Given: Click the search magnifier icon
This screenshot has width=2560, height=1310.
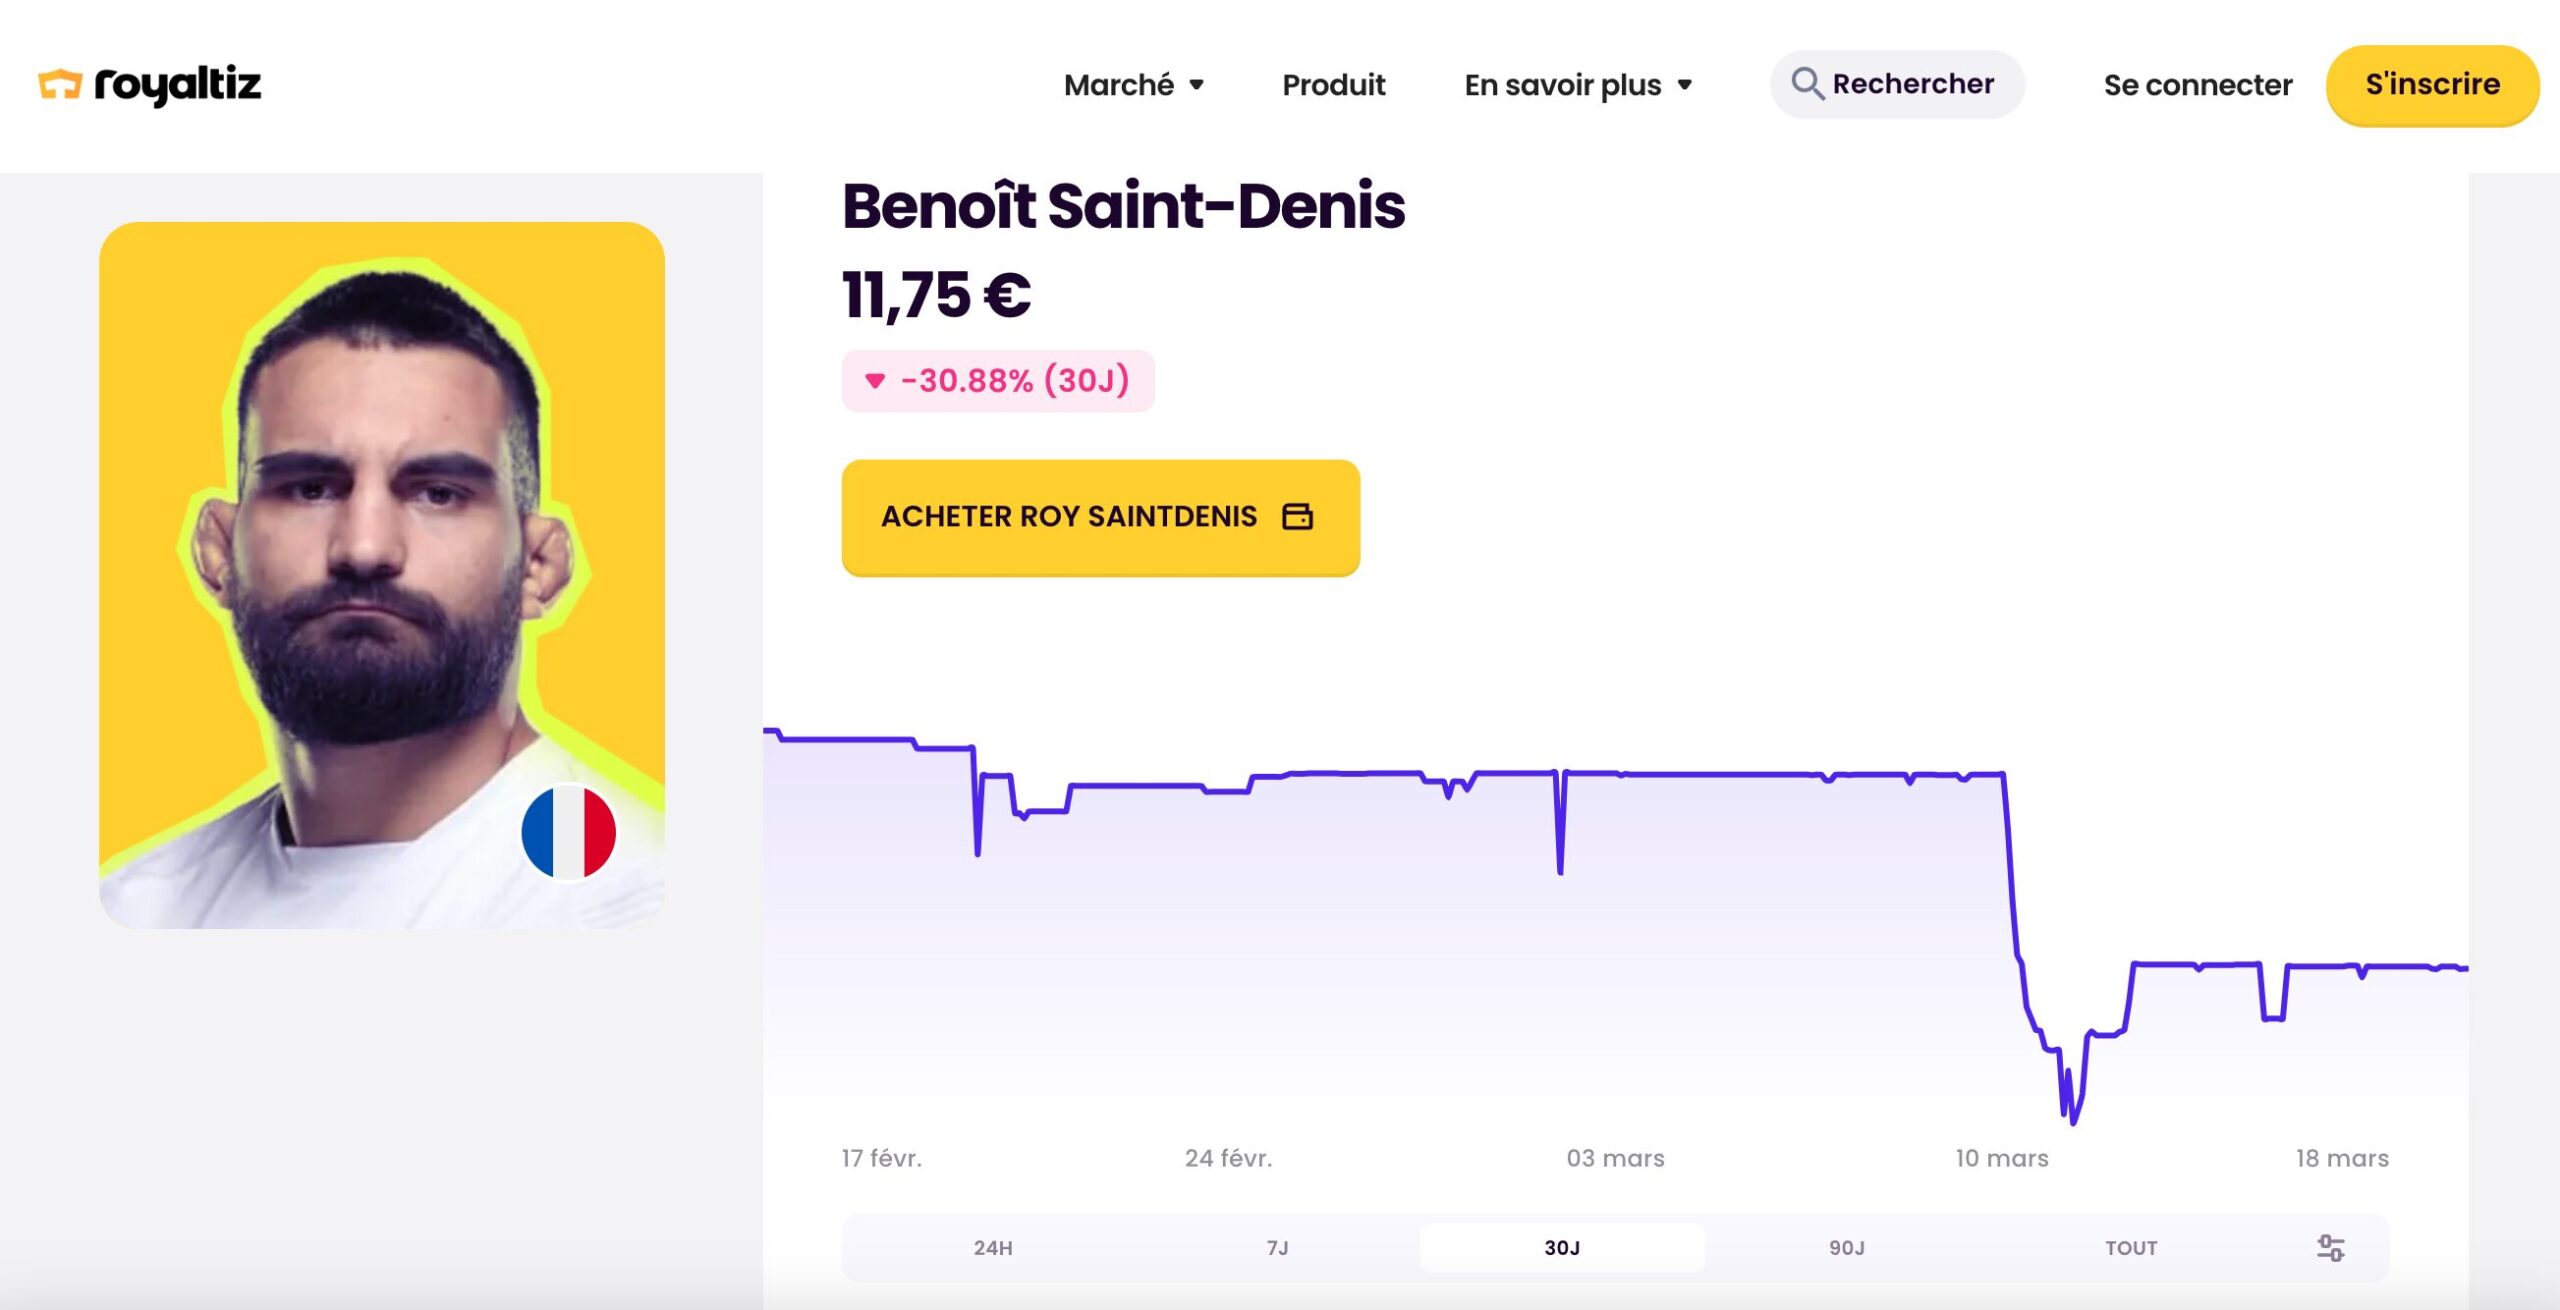Looking at the screenshot, I should pos(1806,84).
